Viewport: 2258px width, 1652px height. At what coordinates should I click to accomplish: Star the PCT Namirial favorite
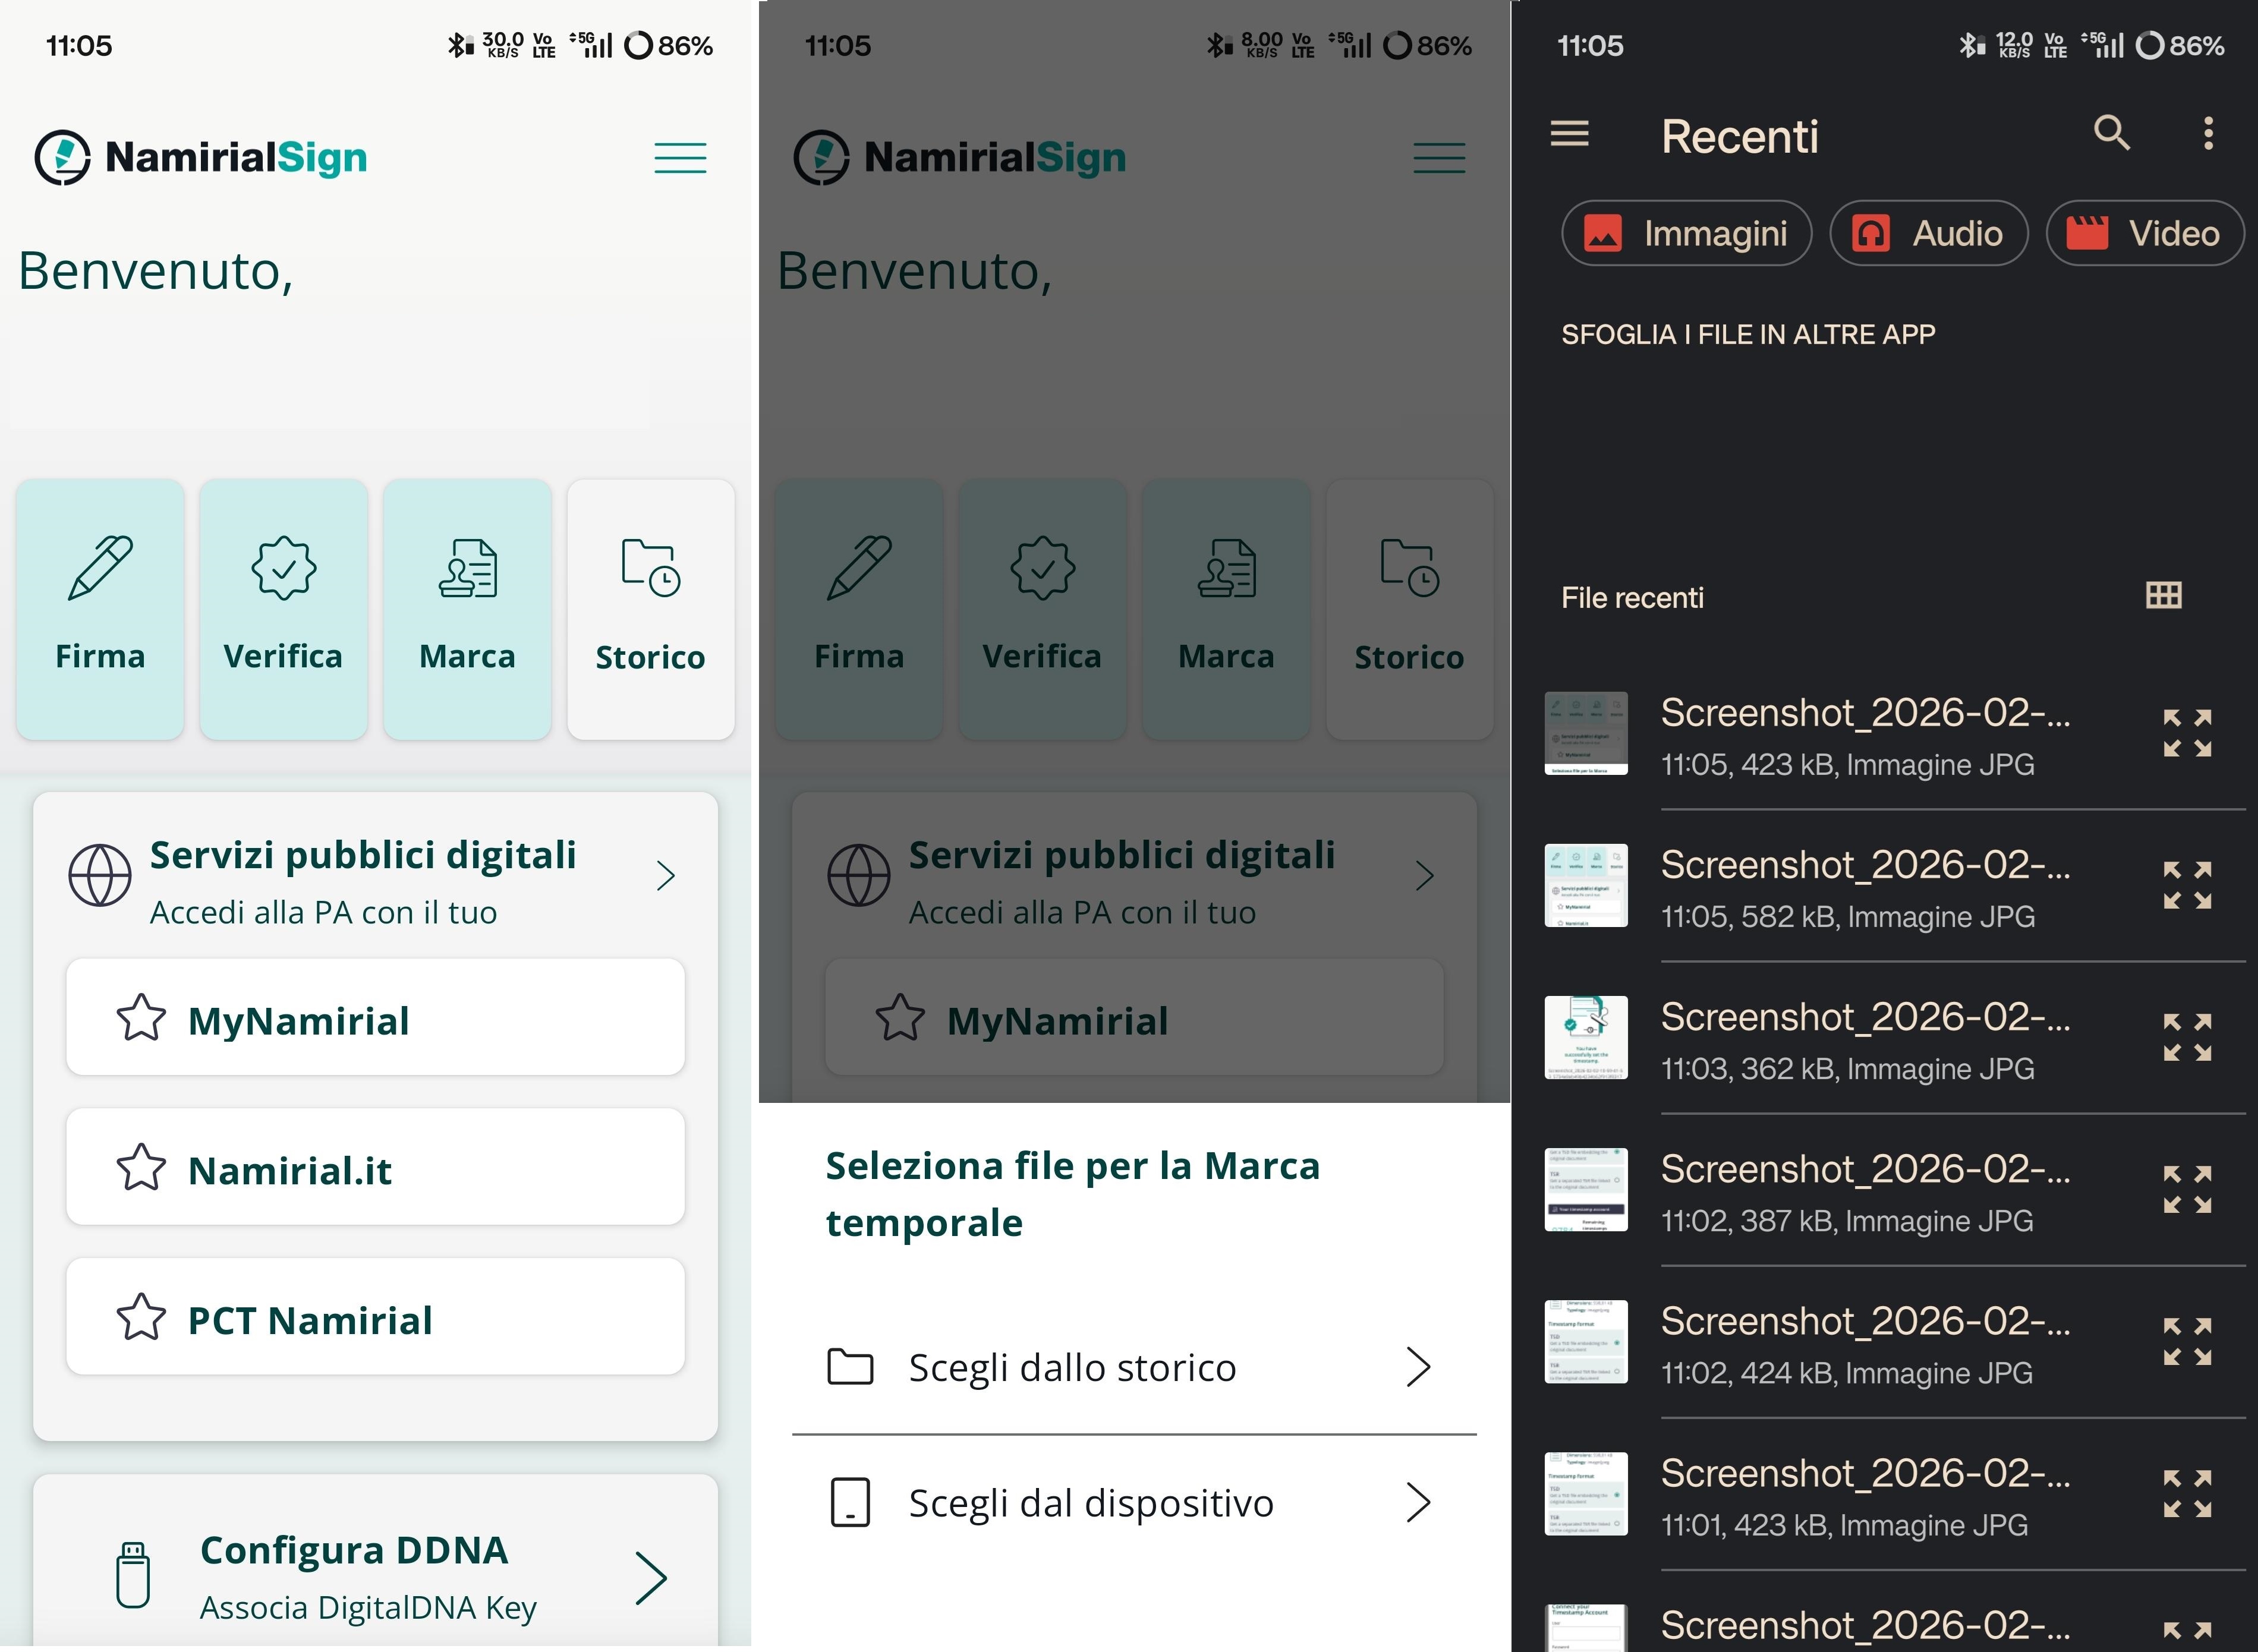(141, 1317)
